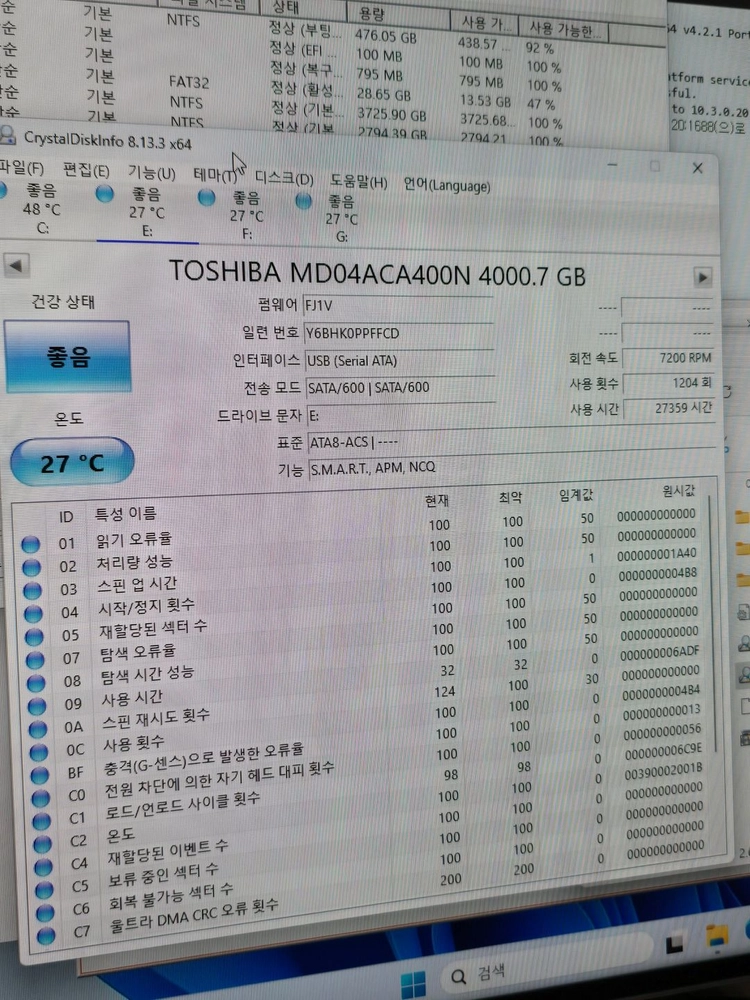Go to next disk with right arrow
This screenshot has height=1000, width=750.
point(703,277)
